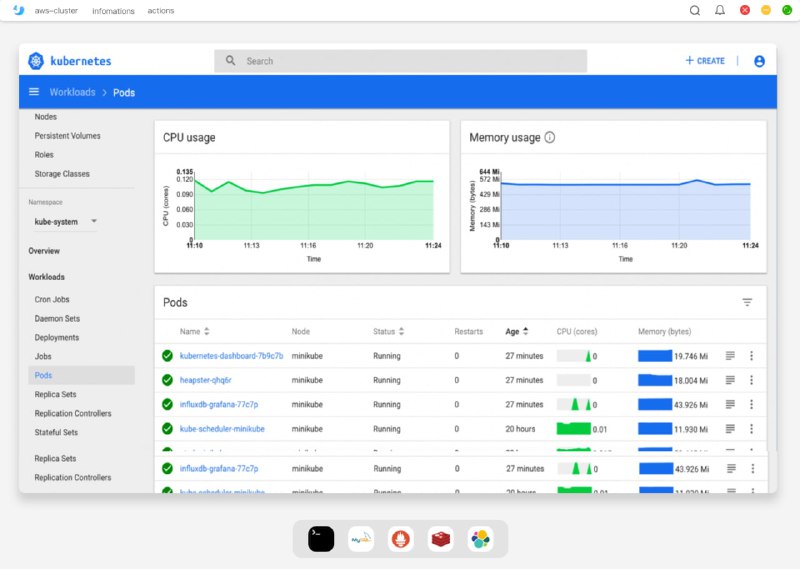Click the Memory usage info icon
Screen dimensions: 800x569
pyautogui.click(x=549, y=137)
